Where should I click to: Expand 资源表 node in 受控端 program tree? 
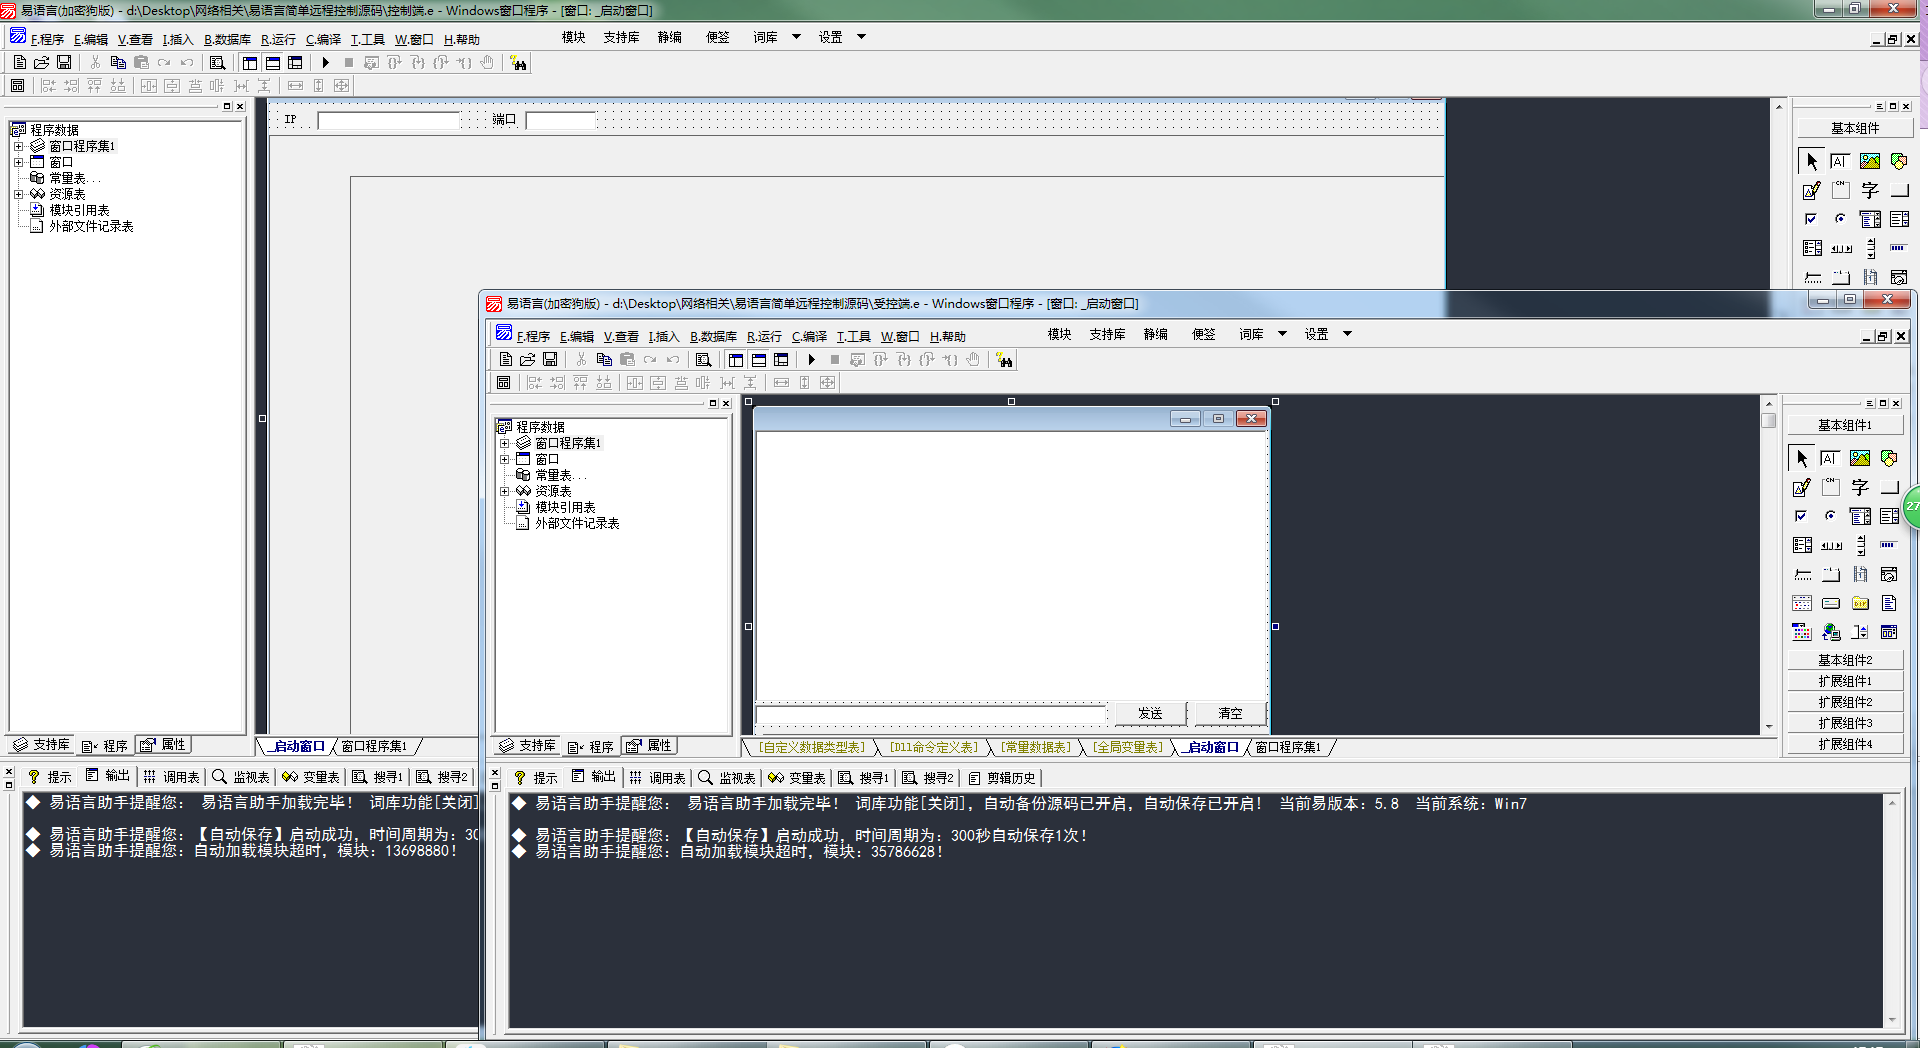[x=504, y=491]
